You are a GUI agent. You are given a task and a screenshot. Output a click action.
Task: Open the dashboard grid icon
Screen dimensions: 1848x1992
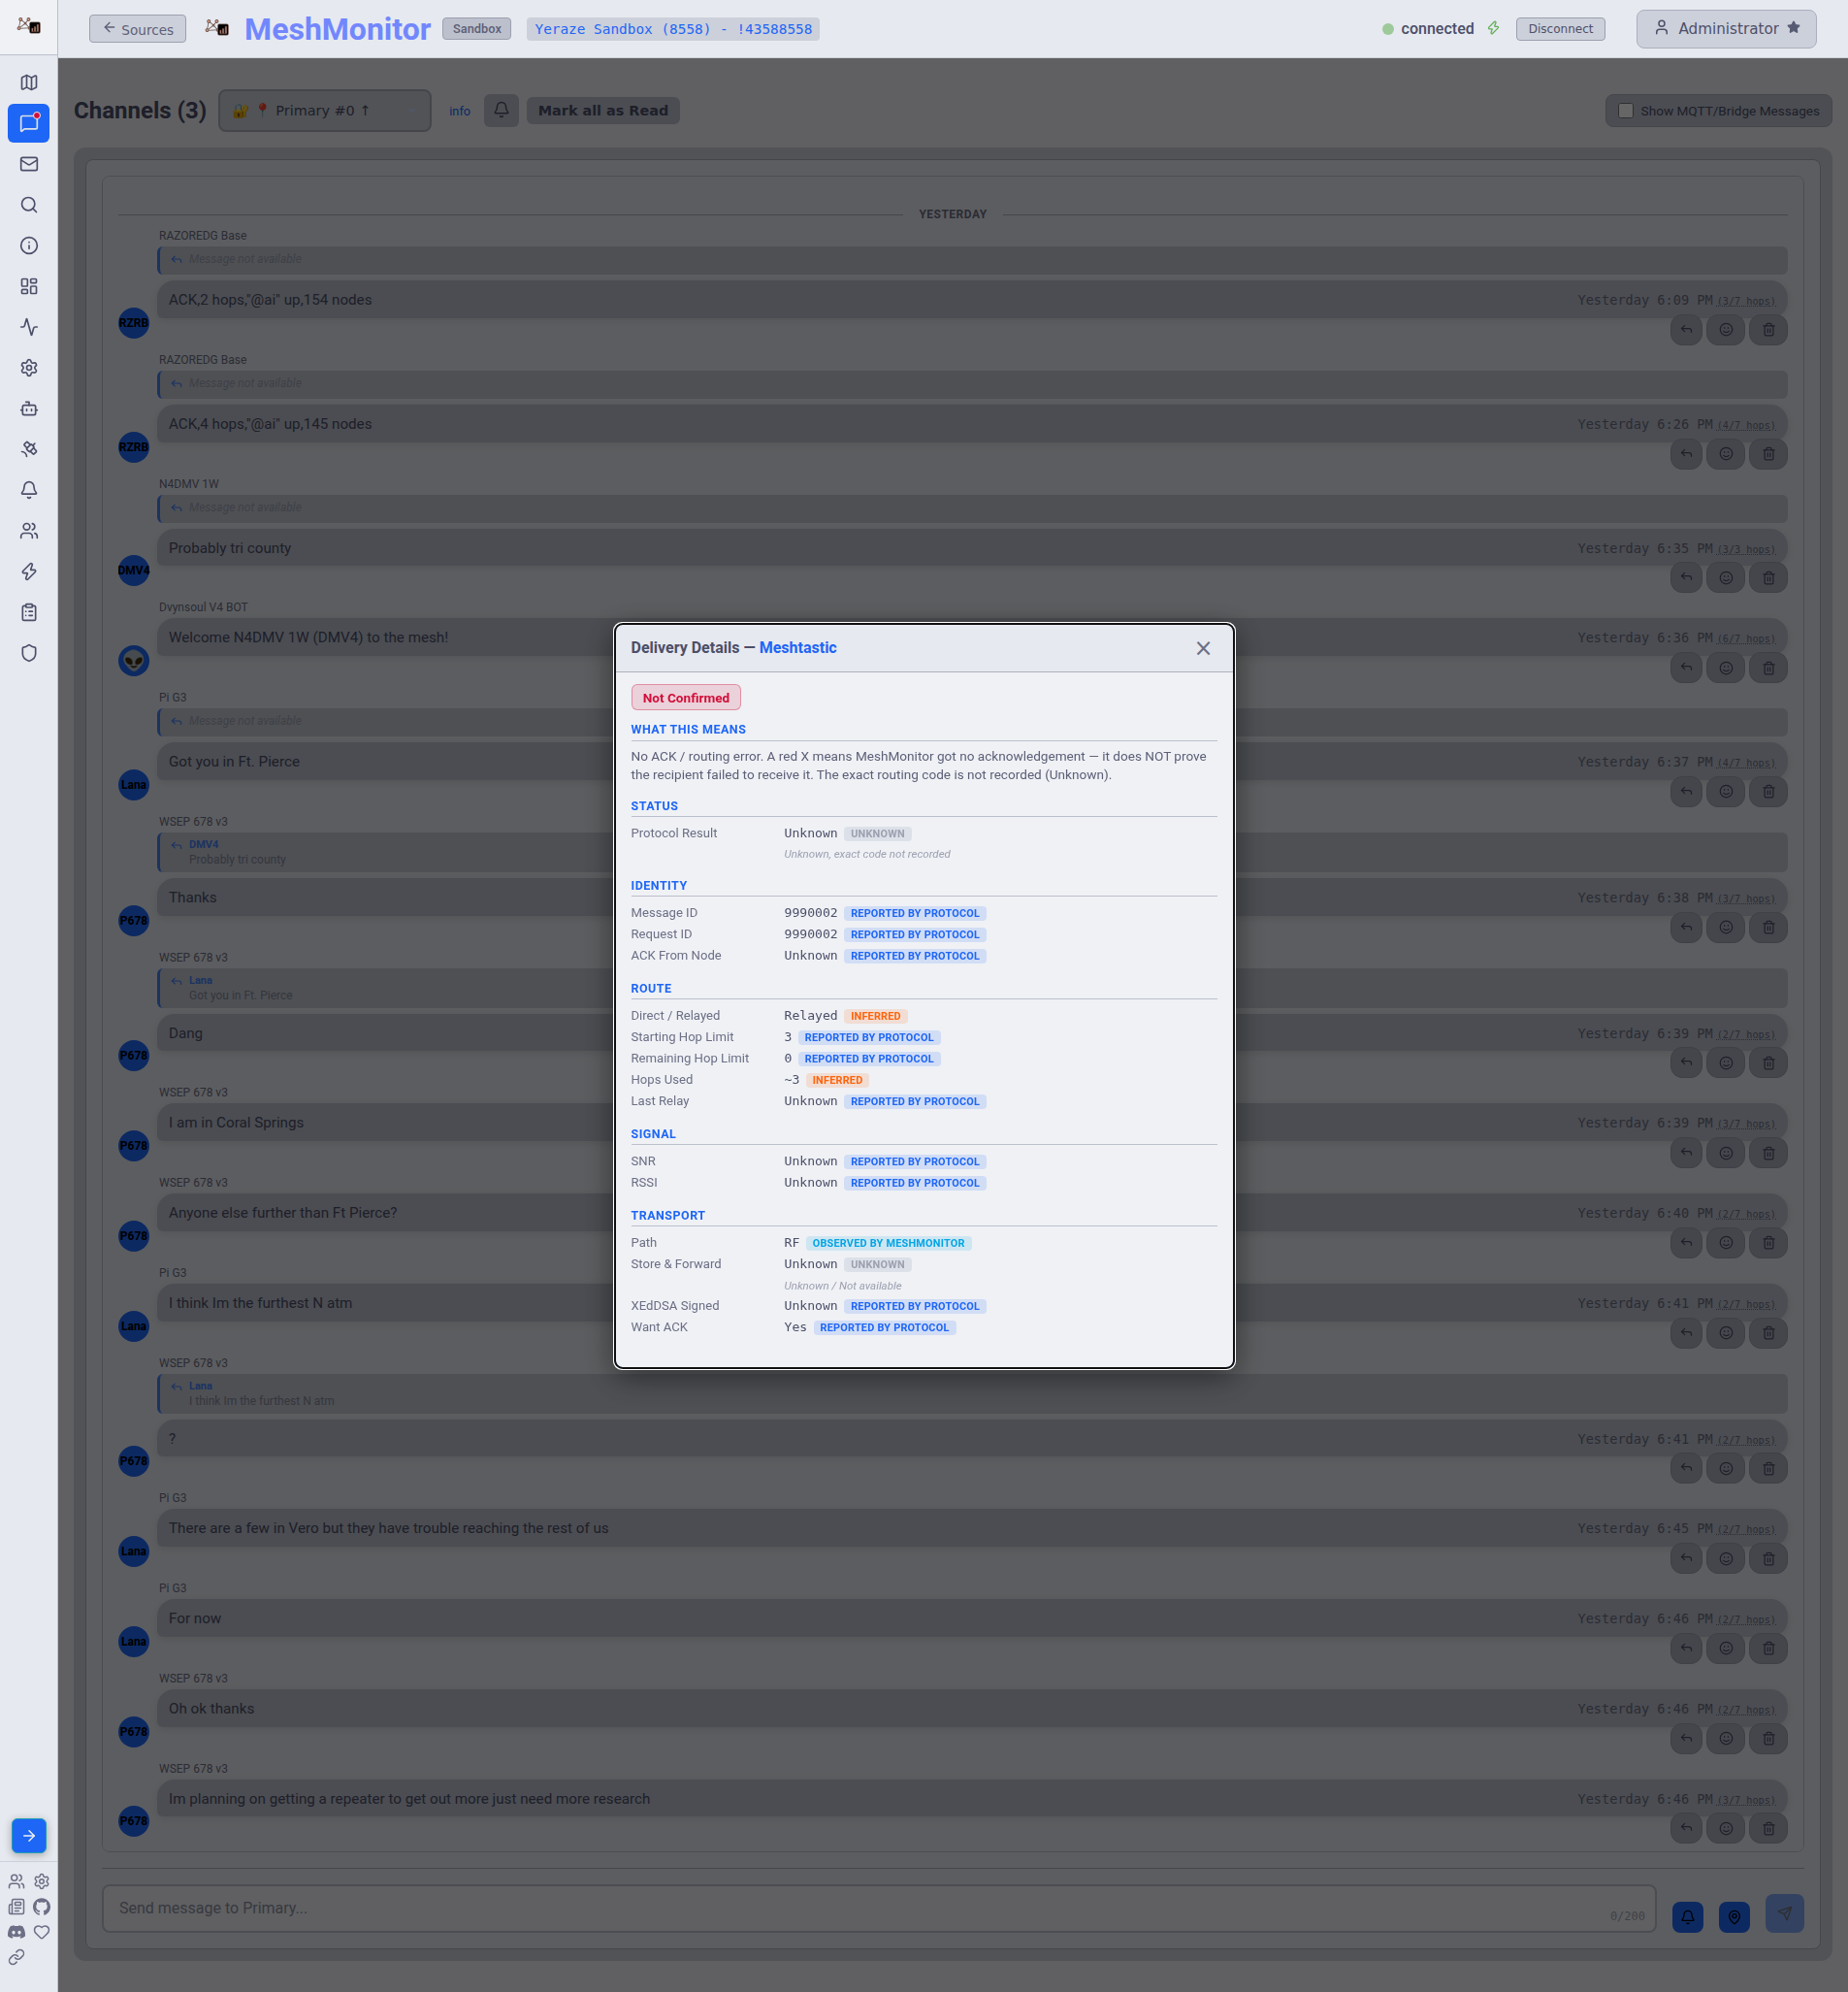(x=29, y=287)
